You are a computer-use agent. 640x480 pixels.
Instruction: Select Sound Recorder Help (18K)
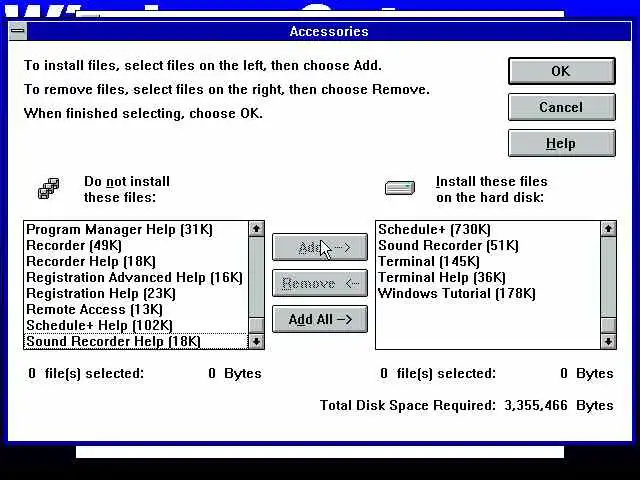pos(136,341)
